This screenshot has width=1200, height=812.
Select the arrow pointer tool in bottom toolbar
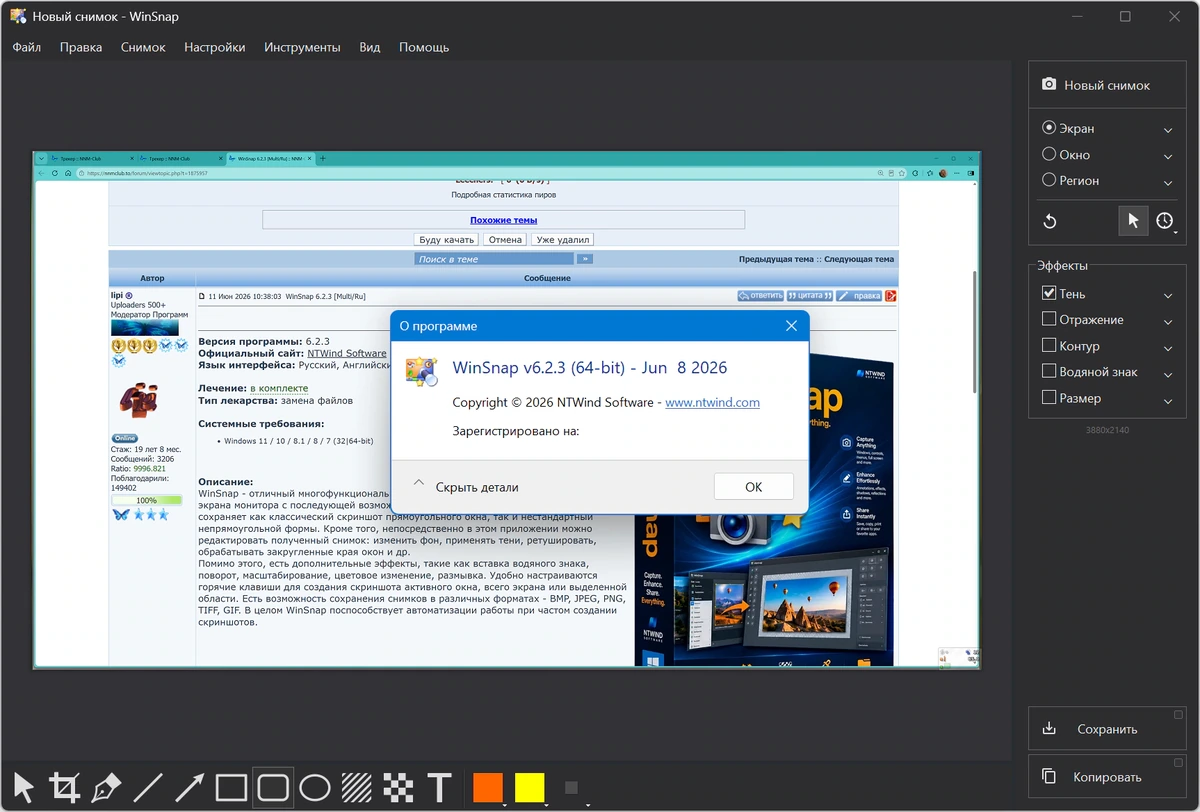[x=24, y=788]
